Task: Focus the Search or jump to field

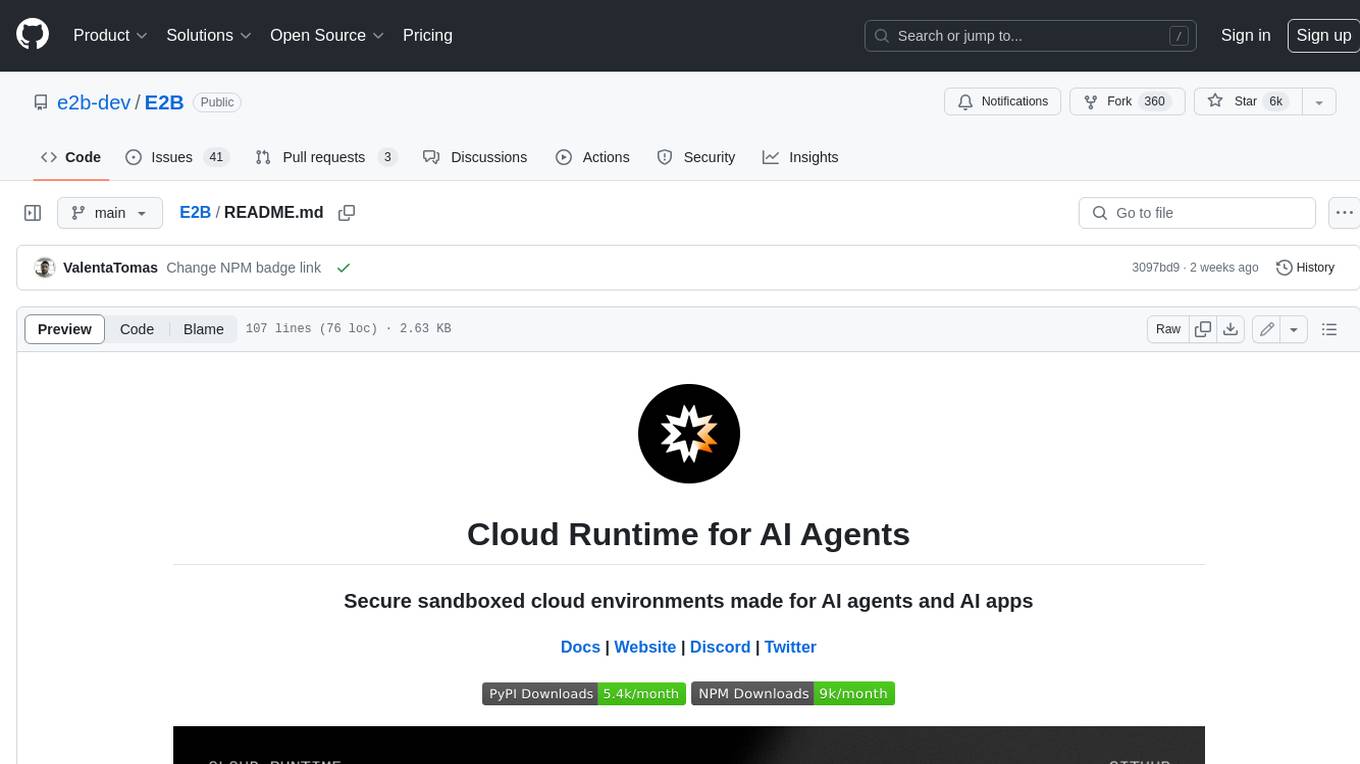Action: point(1032,36)
